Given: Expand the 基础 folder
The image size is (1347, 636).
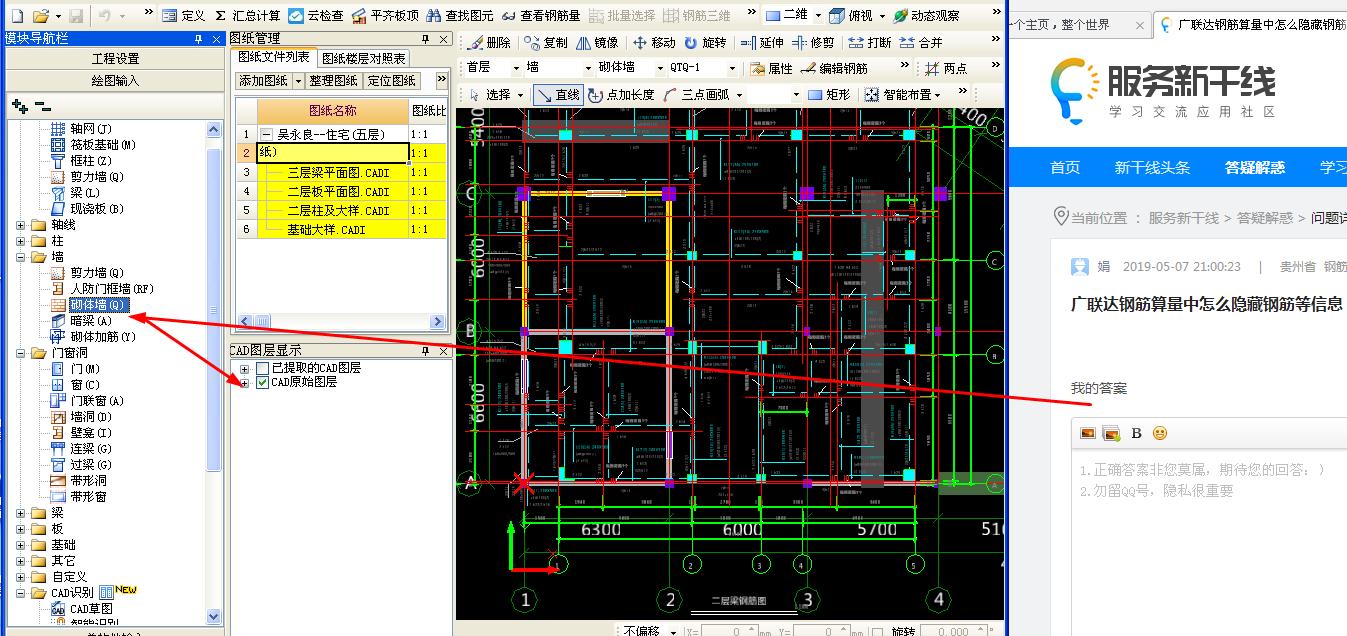Looking at the screenshot, I should tap(21, 545).
